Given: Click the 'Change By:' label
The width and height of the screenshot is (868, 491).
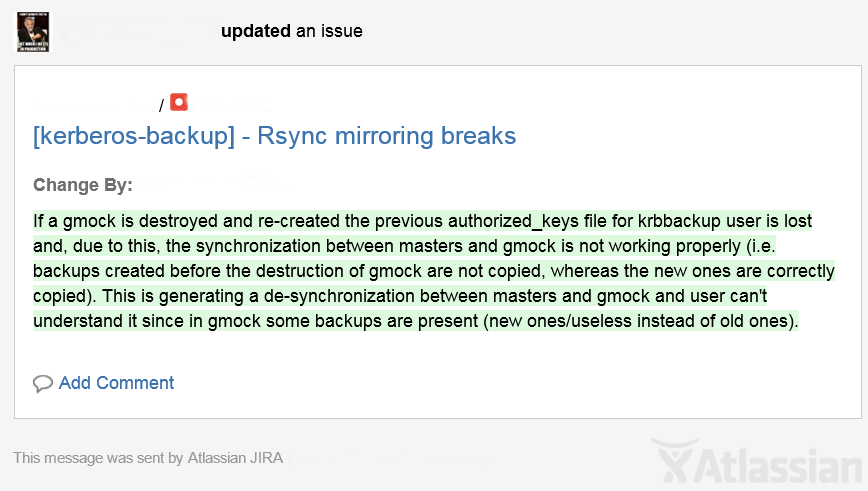Looking at the screenshot, I should 83,185.
